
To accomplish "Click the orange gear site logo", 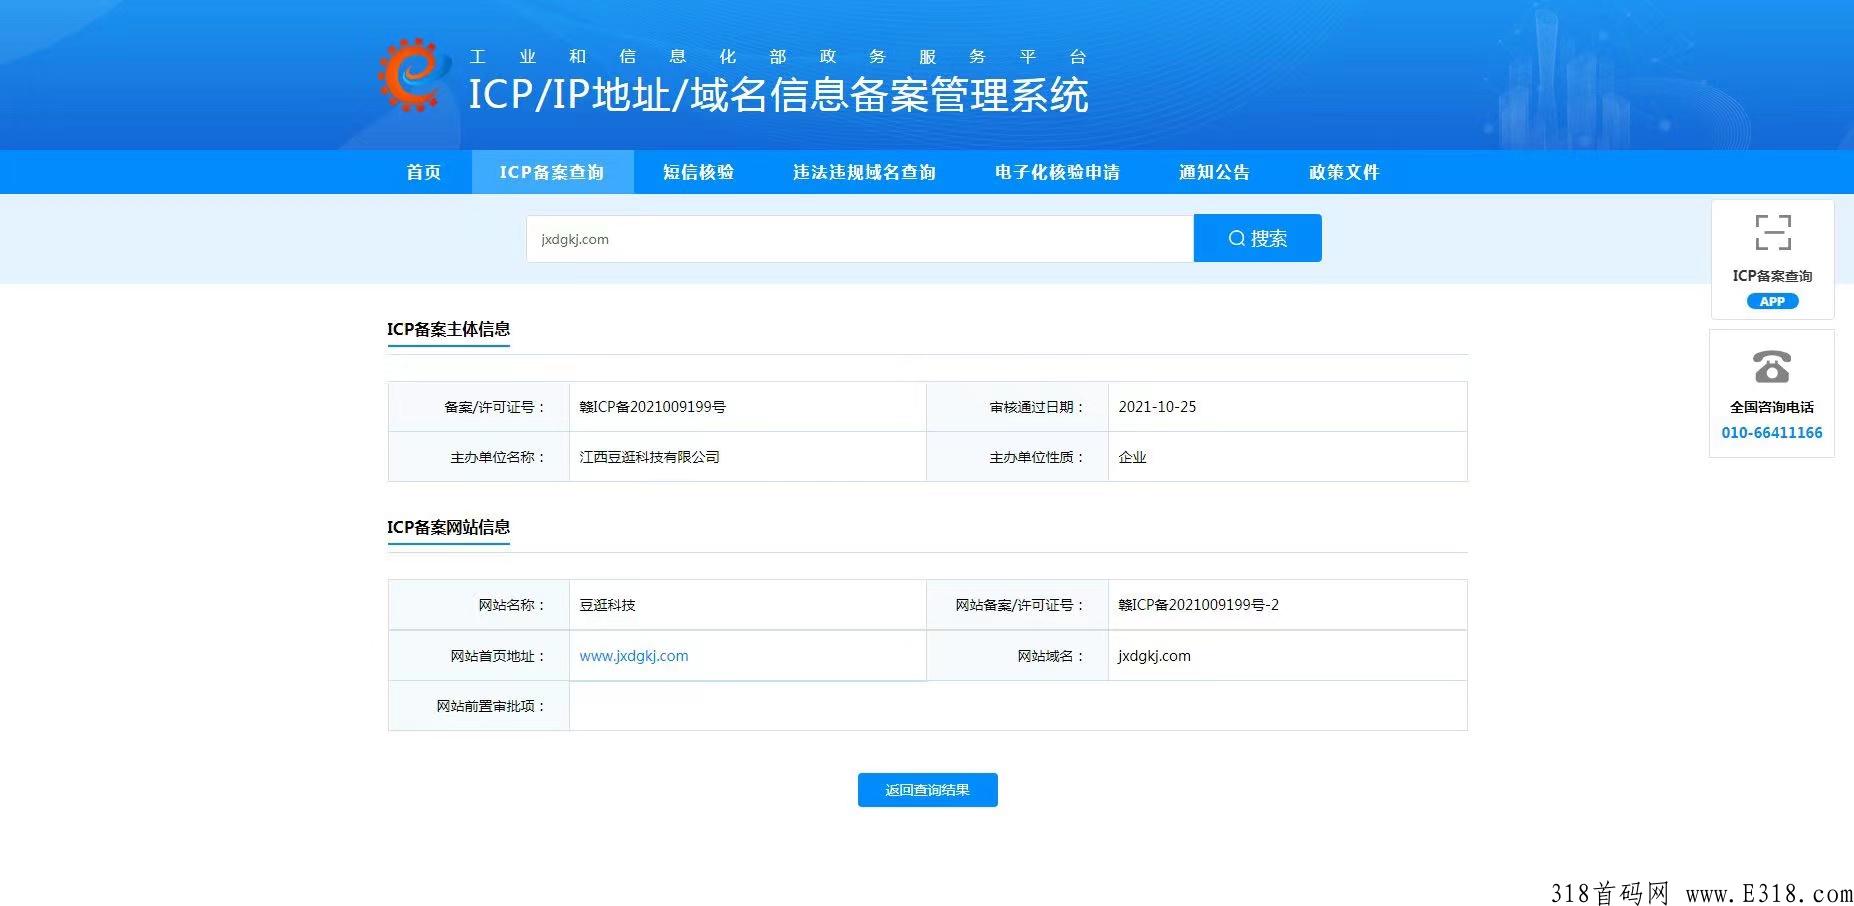I will click(413, 75).
